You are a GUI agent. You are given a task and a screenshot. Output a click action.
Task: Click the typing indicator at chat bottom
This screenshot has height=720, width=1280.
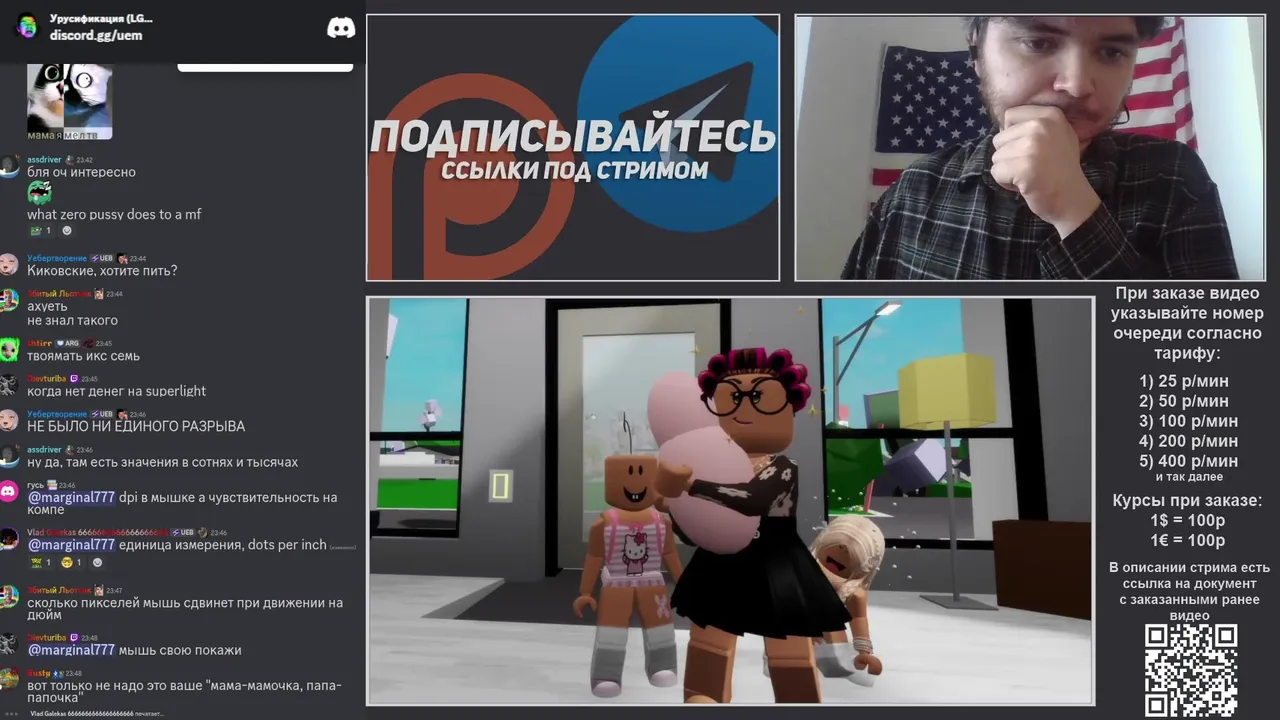(x=96, y=713)
